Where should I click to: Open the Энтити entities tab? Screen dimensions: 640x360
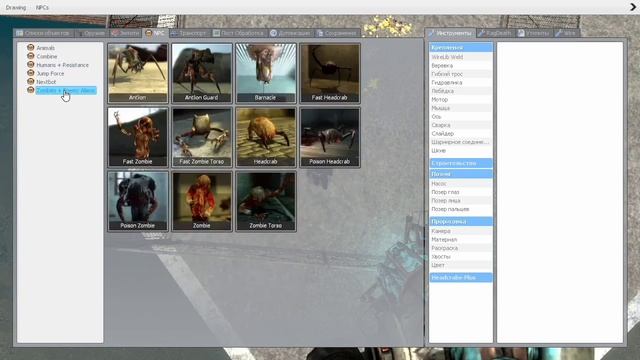pos(126,33)
